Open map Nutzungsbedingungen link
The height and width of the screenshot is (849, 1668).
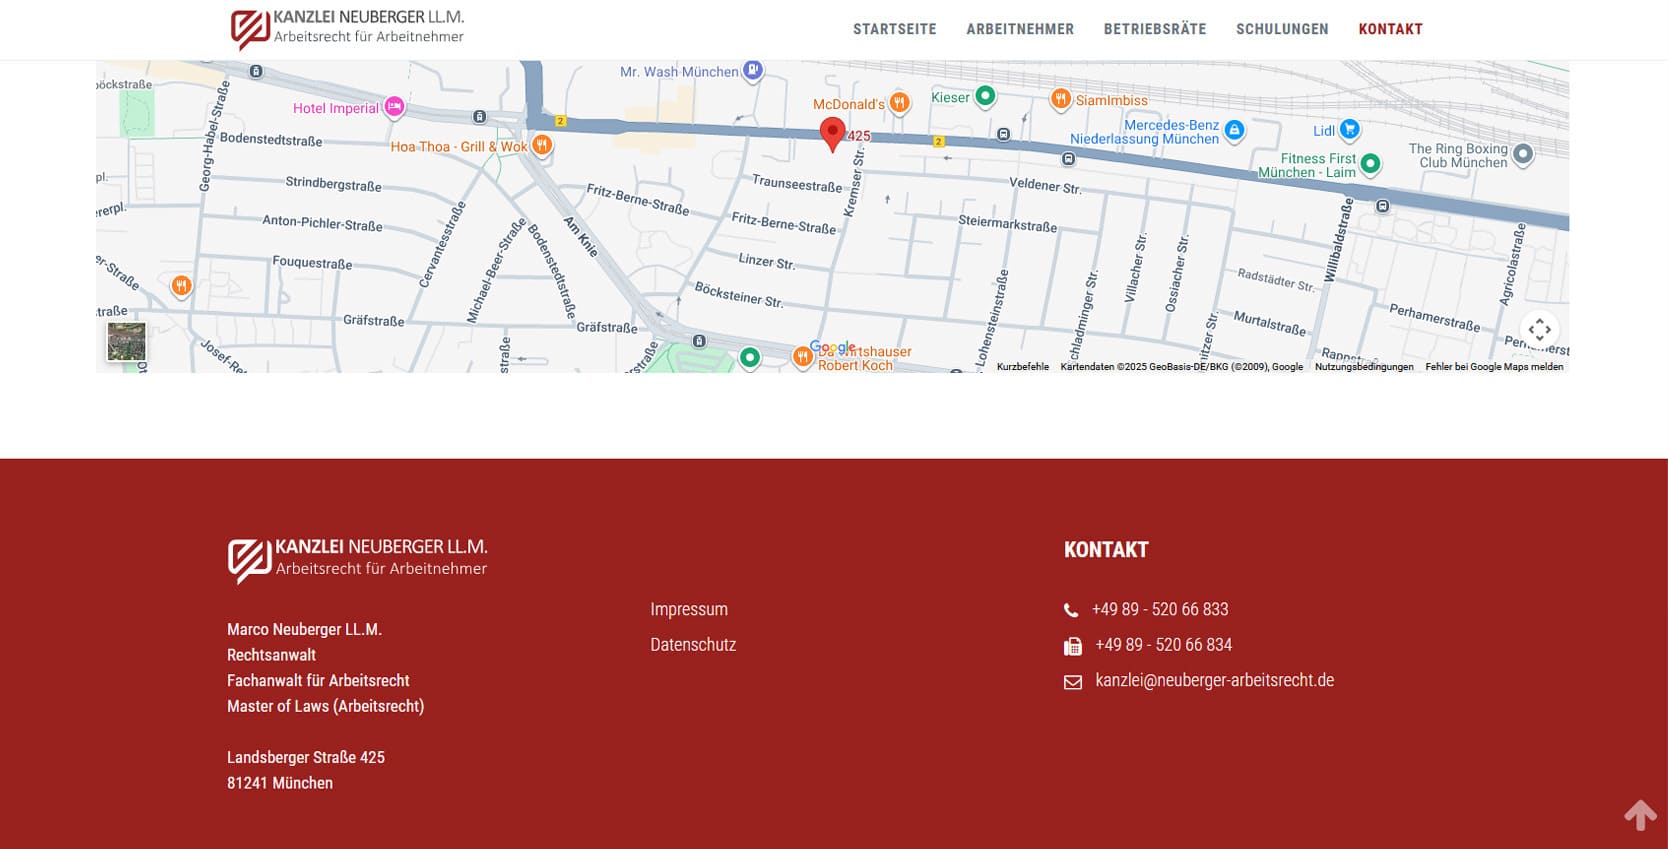(x=1363, y=367)
